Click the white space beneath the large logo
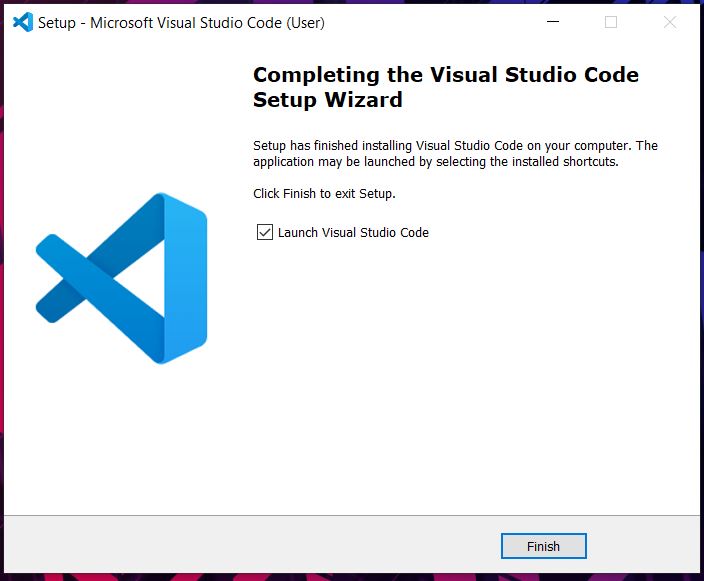The image size is (704, 581). [x=121, y=440]
